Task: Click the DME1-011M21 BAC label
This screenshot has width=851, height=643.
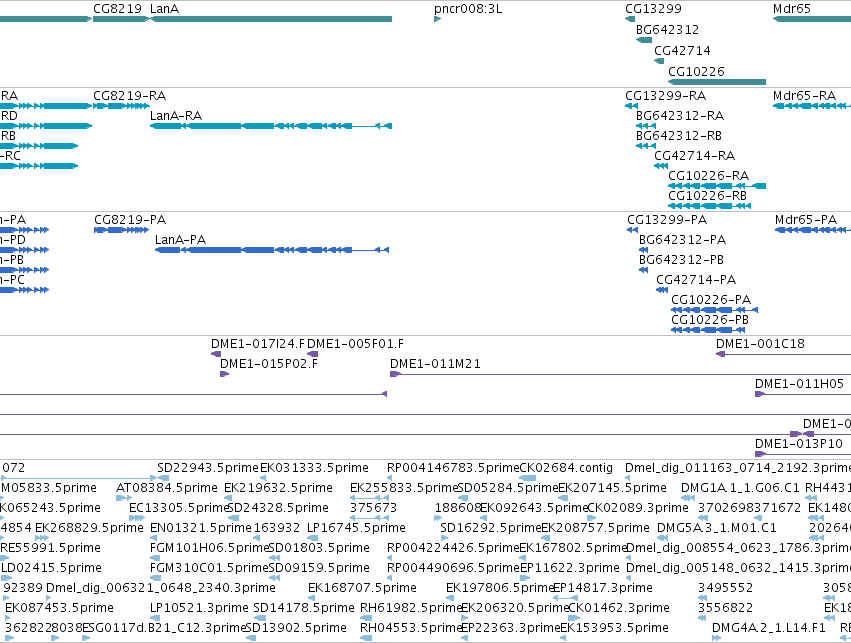Action: tap(435, 364)
